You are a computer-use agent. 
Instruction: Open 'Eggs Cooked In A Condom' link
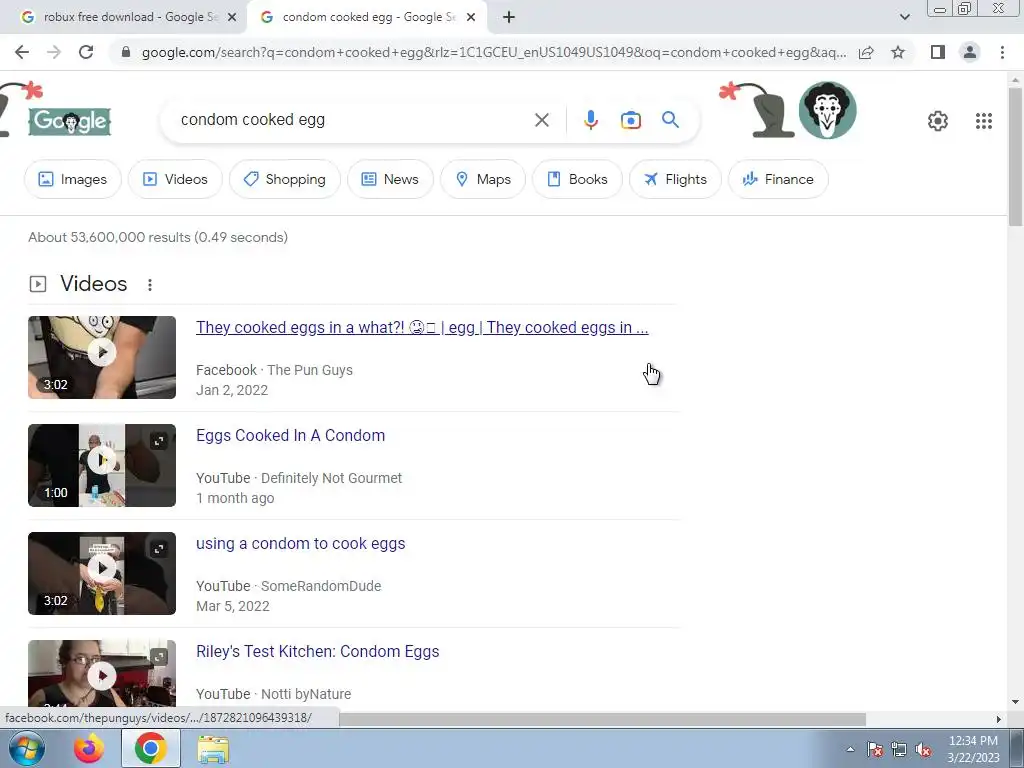click(x=291, y=436)
